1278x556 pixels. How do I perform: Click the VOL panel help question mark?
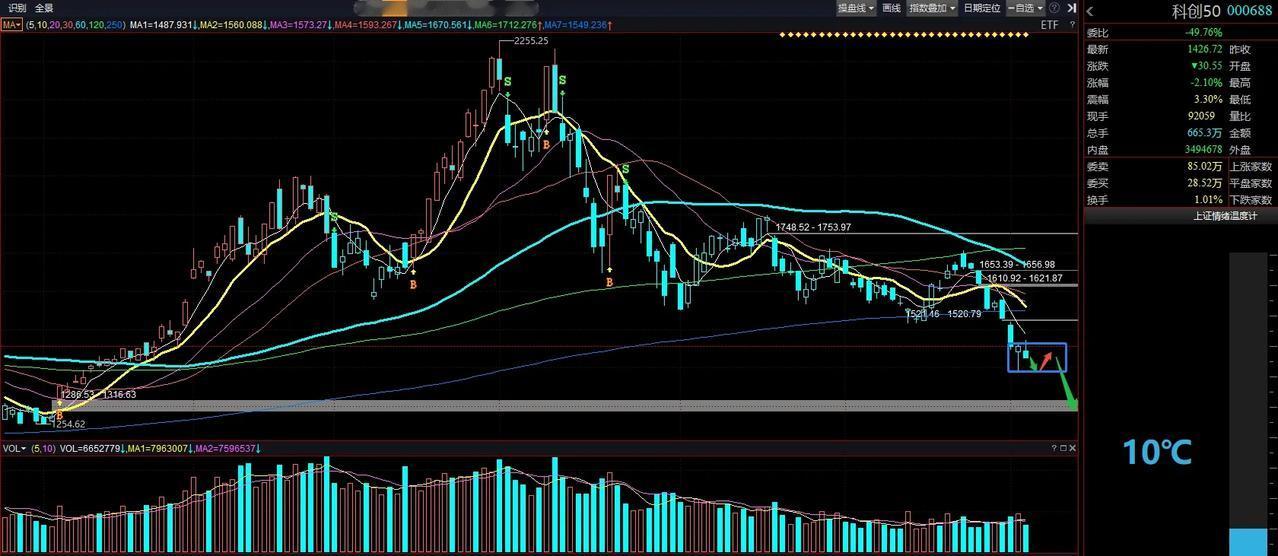coord(1052,448)
